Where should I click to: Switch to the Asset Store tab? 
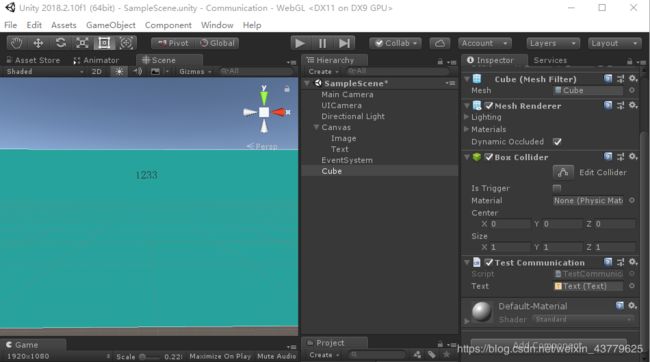pos(33,60)
